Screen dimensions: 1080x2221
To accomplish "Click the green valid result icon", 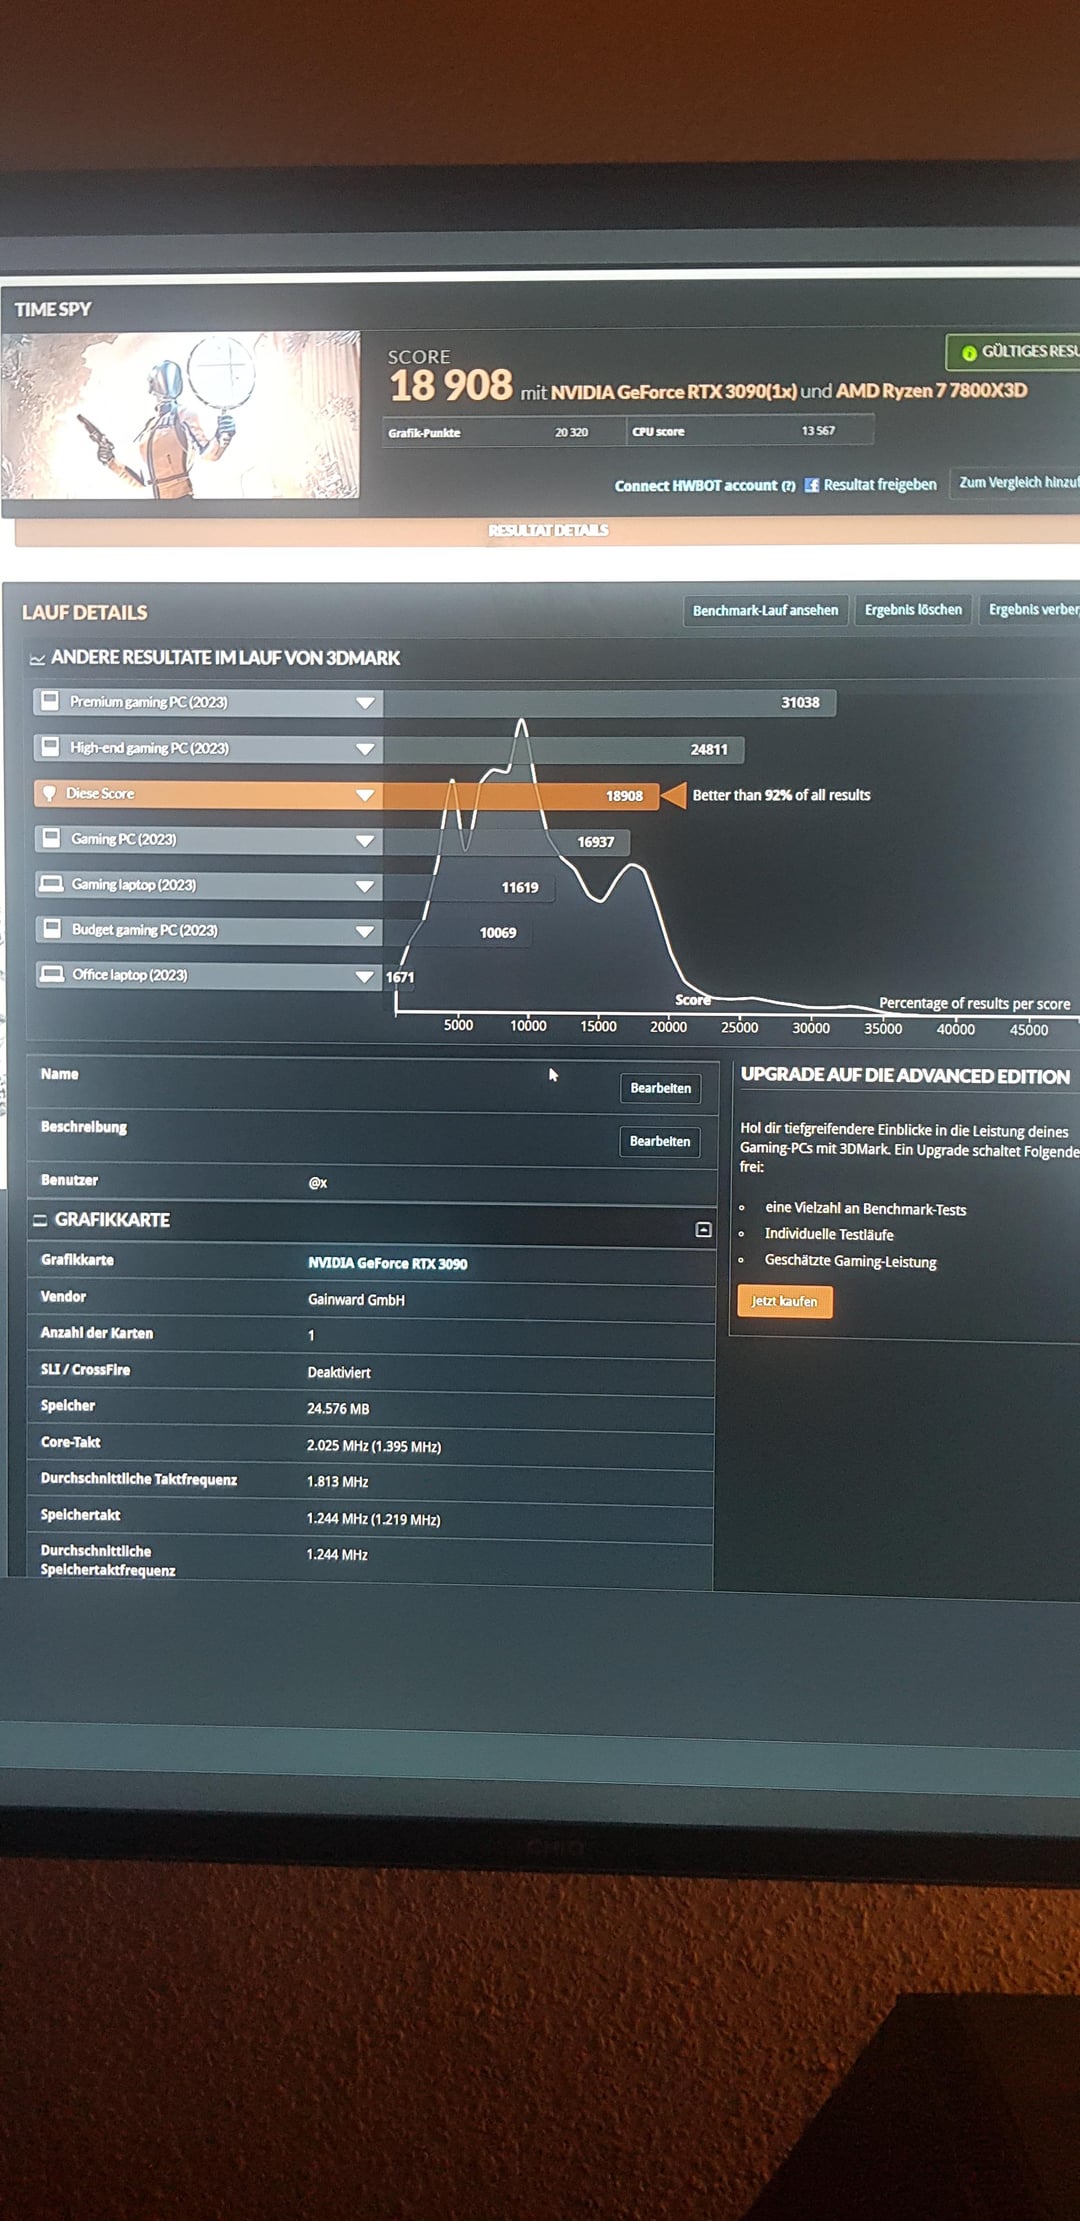I will 968,352.
